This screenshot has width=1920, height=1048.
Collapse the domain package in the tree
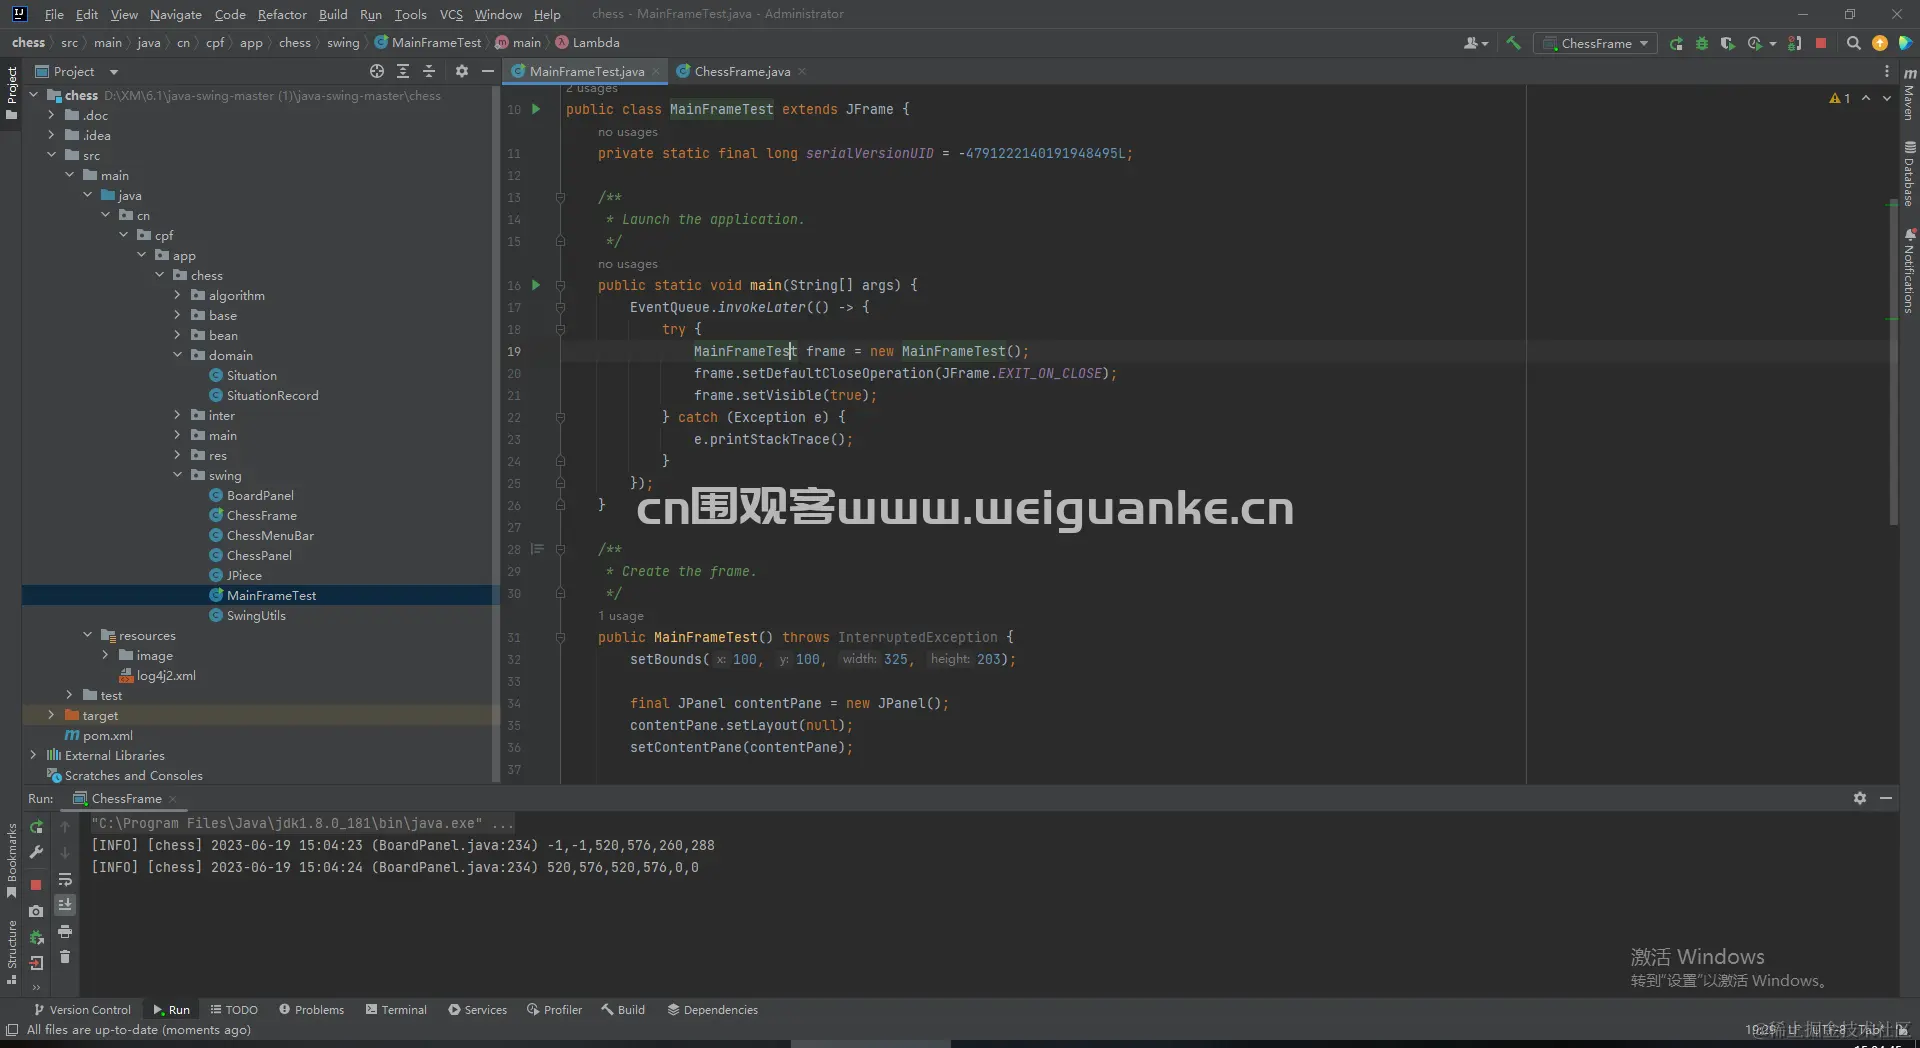point(177,355)
